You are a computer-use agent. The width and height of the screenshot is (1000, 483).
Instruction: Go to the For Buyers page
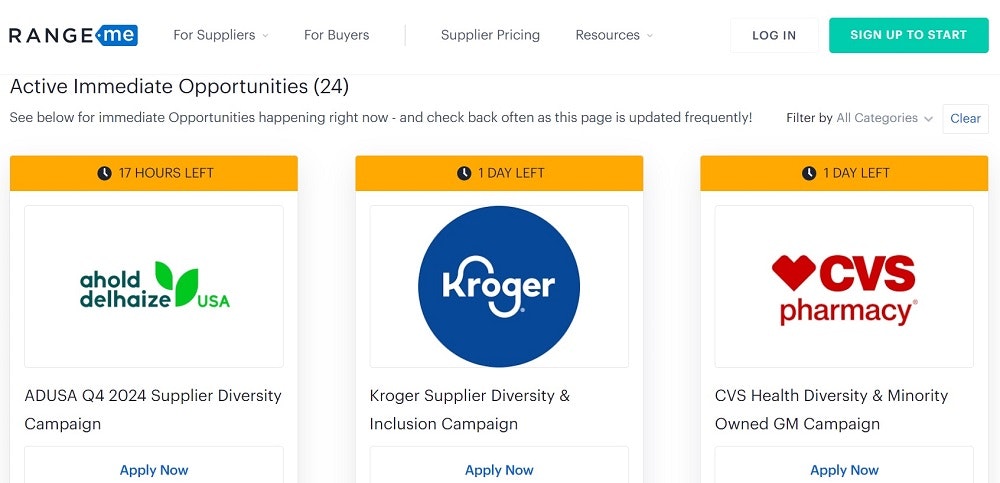tap(336, 35)
